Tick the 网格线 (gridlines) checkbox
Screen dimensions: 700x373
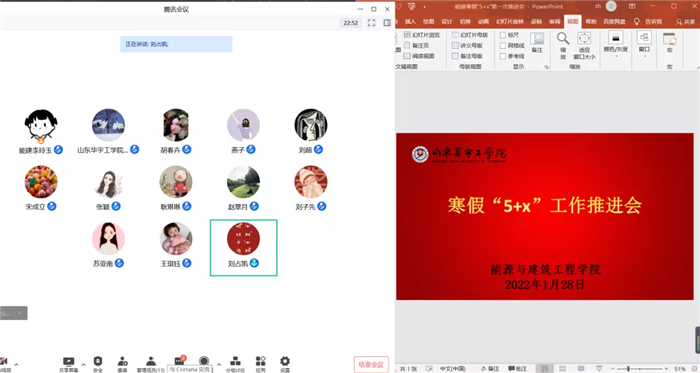tap(503, 46)
